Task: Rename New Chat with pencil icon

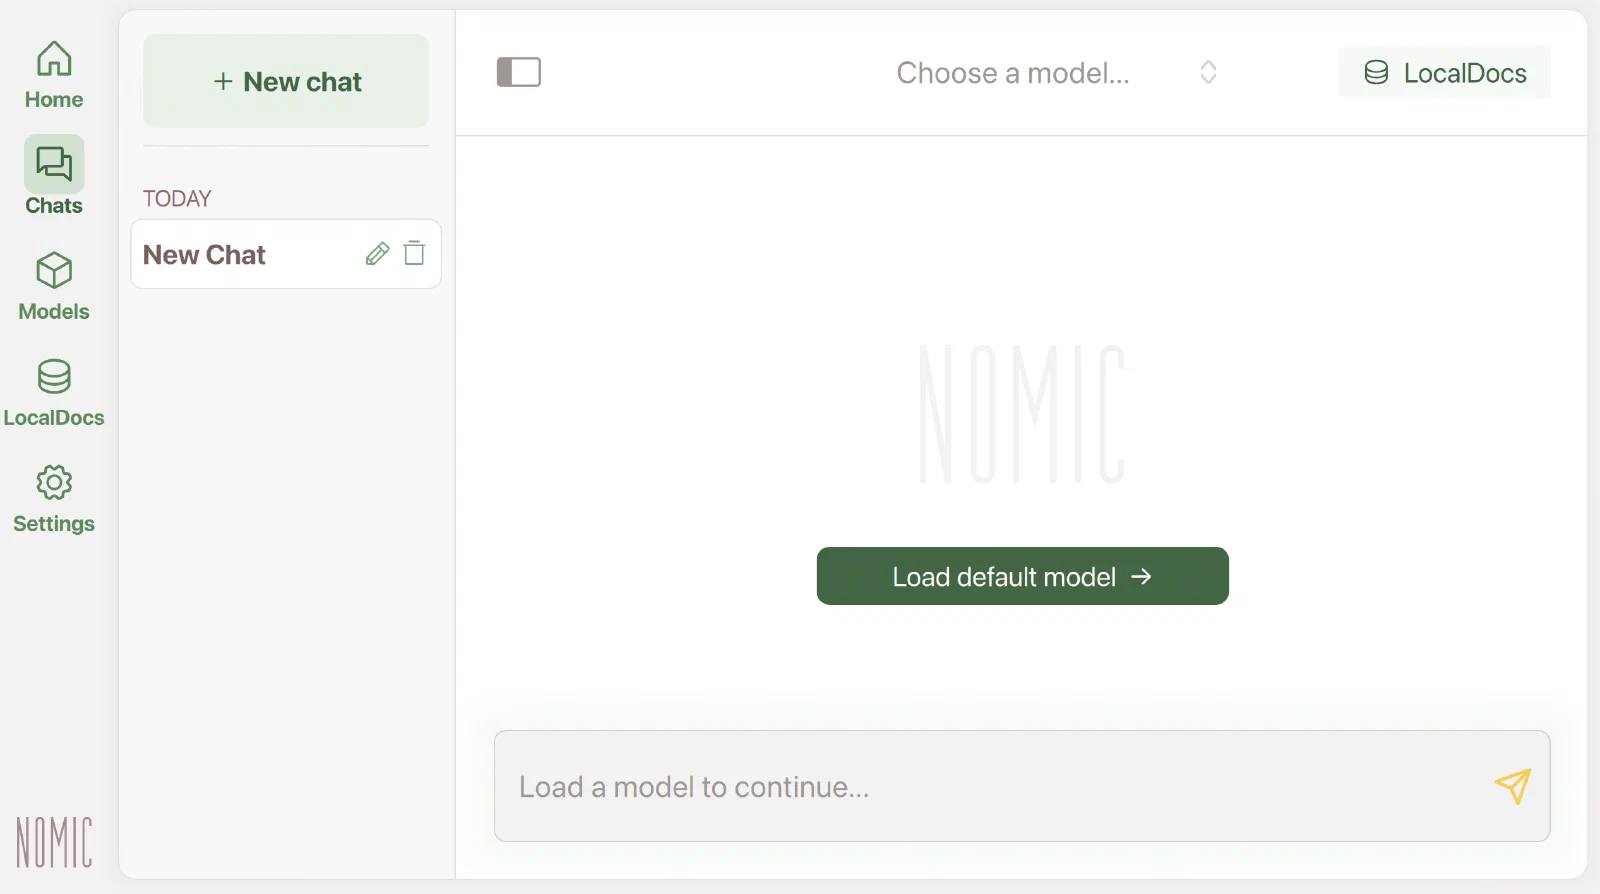Action: pyautogui.click(x=377, y=254)
